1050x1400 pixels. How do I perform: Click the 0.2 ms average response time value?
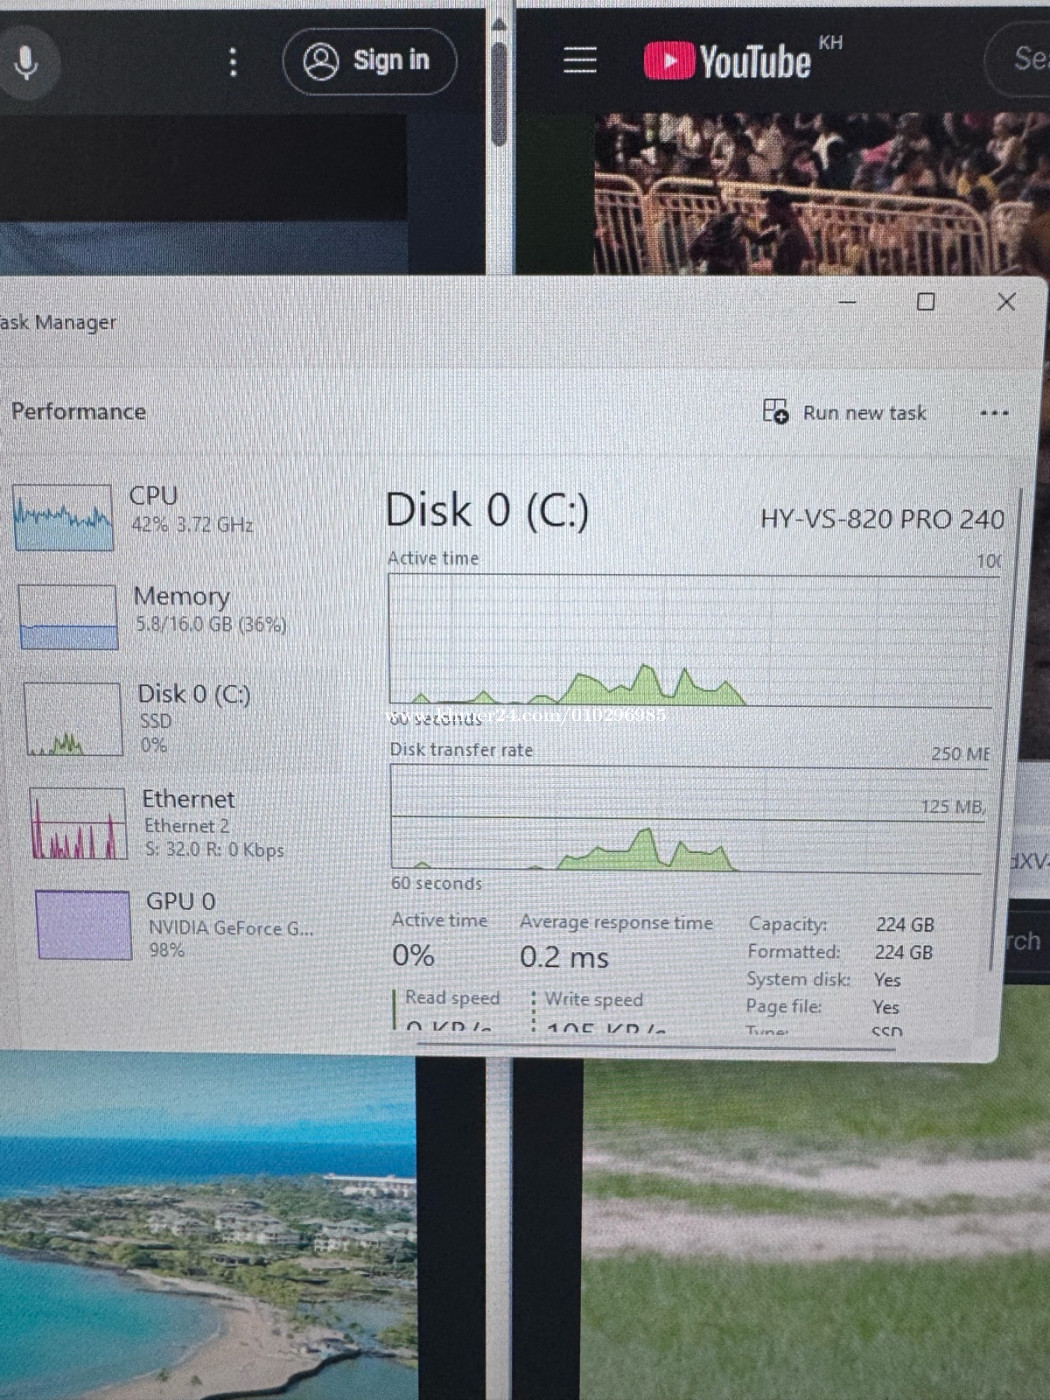point(564,957)
